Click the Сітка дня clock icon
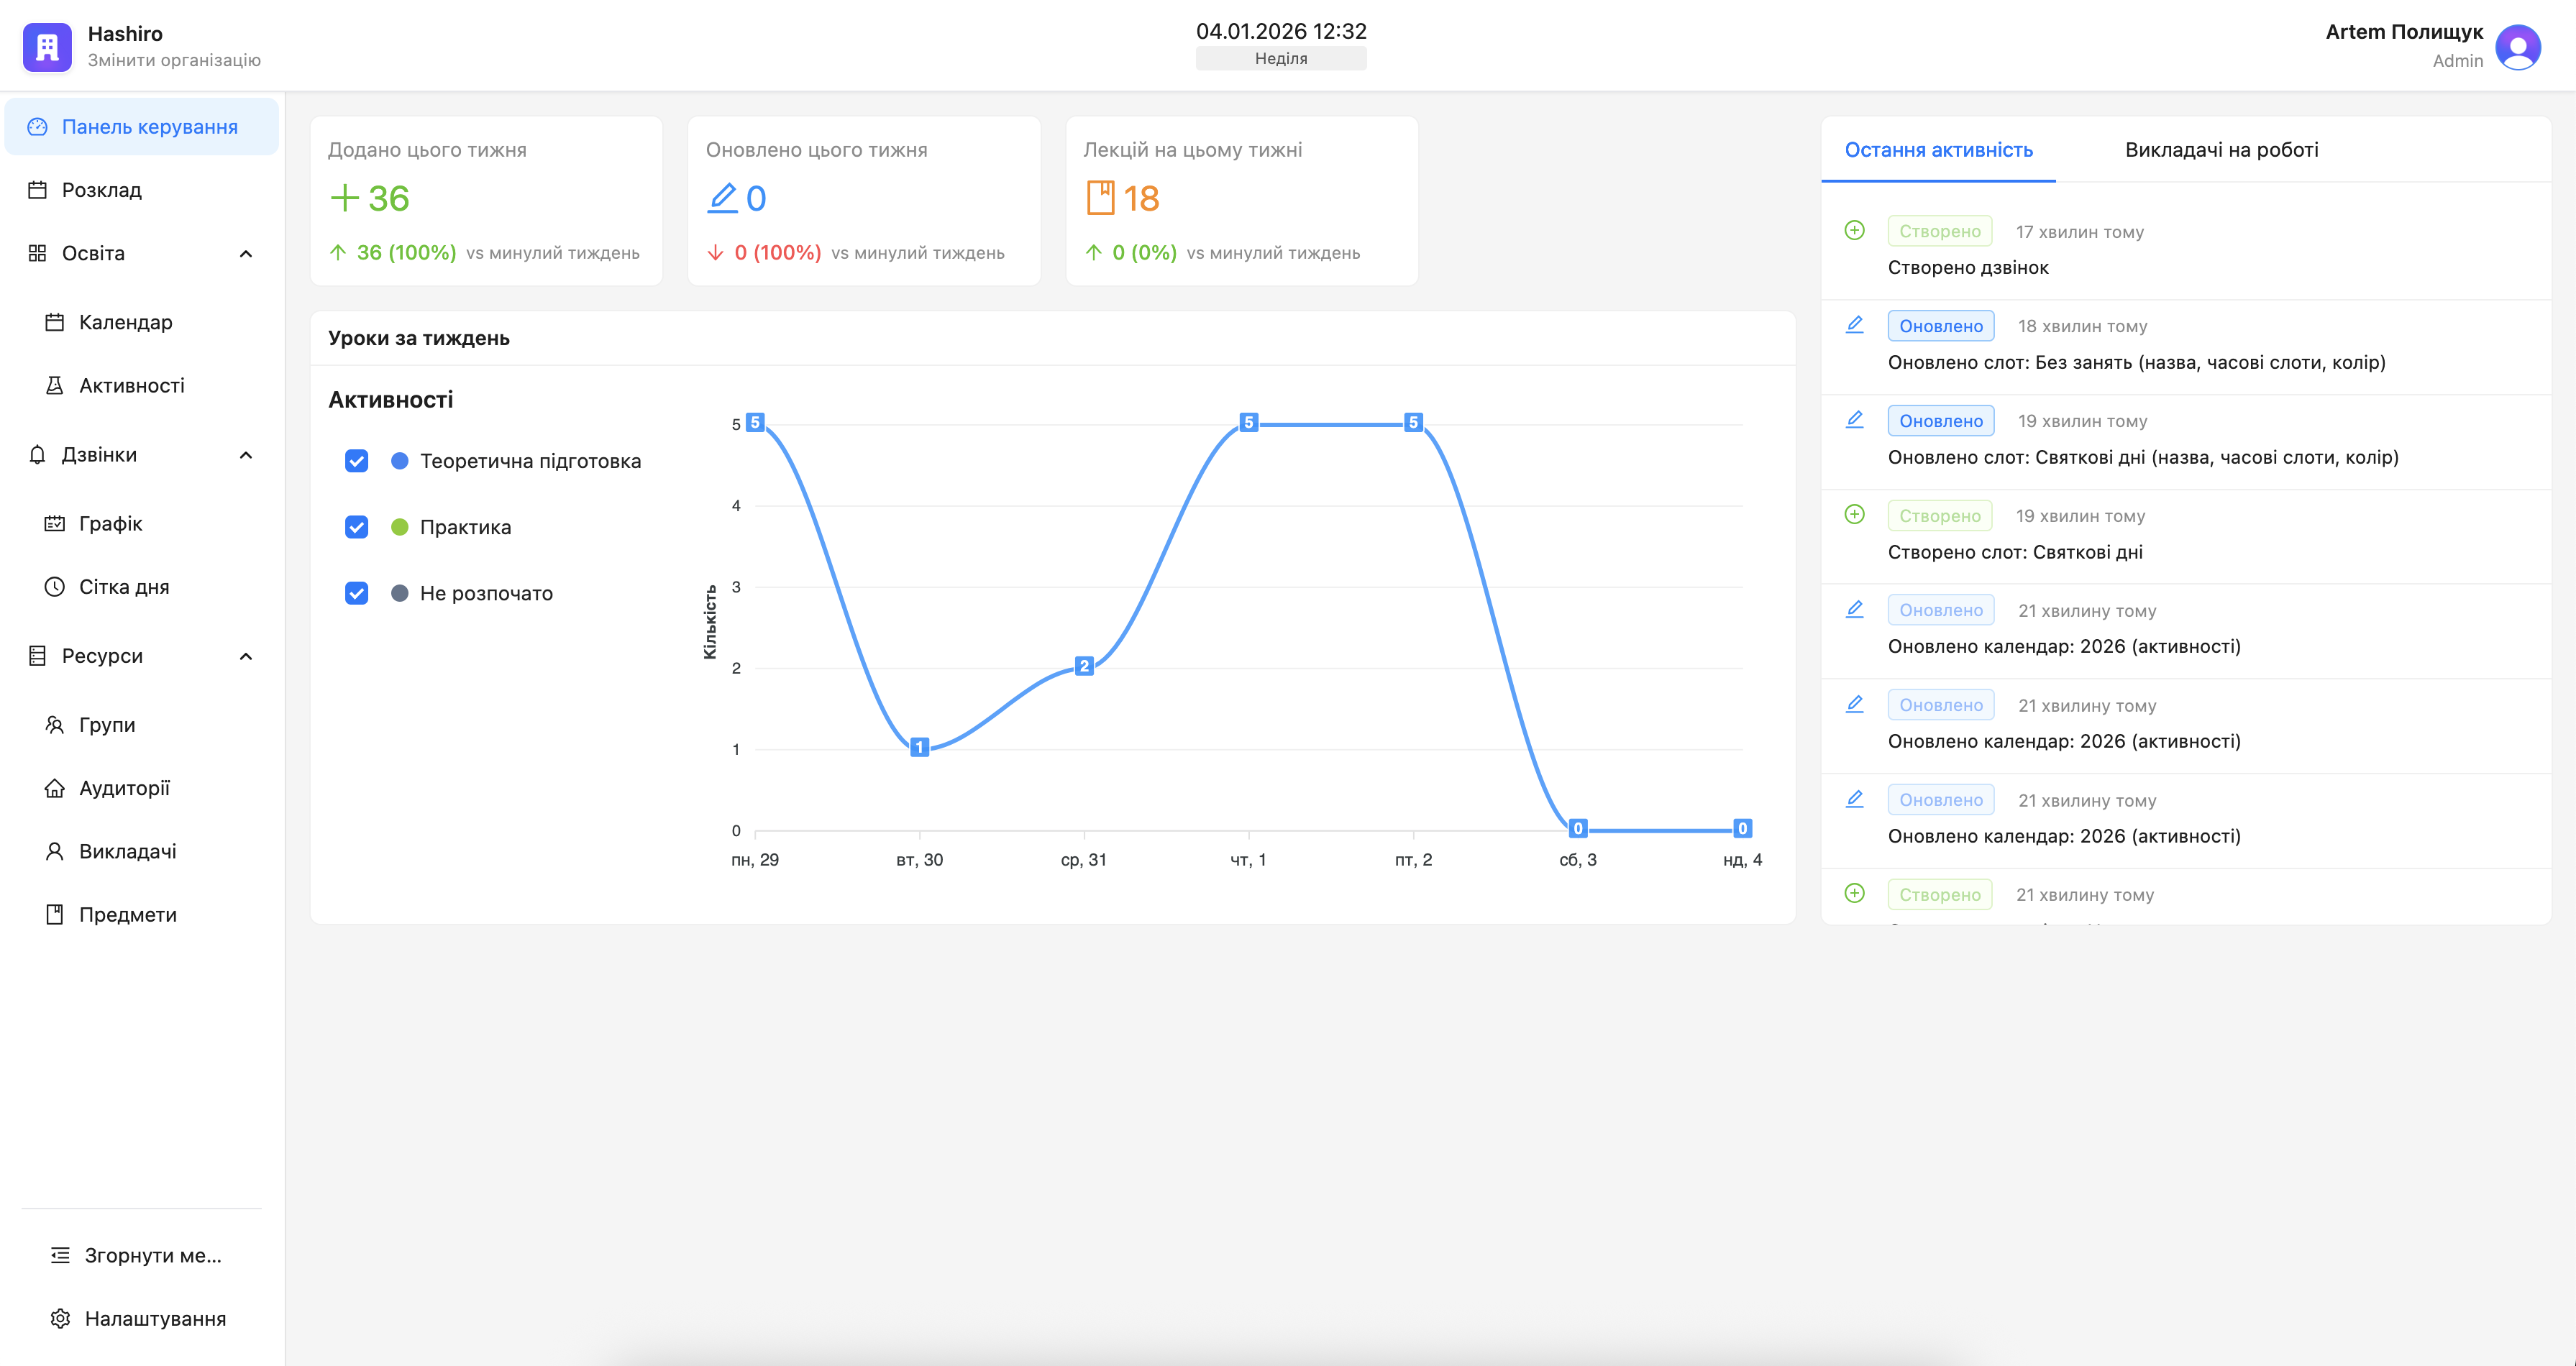Screen dimensions: 2576x1366 pyautogui.click(x=55, y=587)
